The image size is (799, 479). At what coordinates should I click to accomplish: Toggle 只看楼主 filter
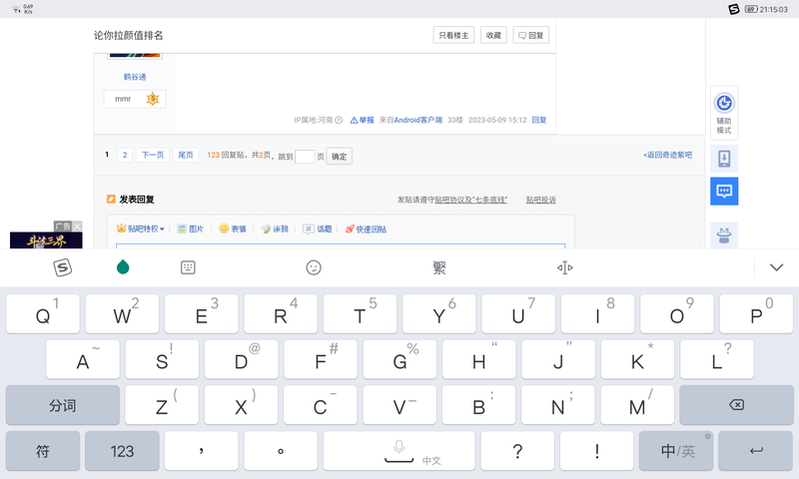point(453,35)
